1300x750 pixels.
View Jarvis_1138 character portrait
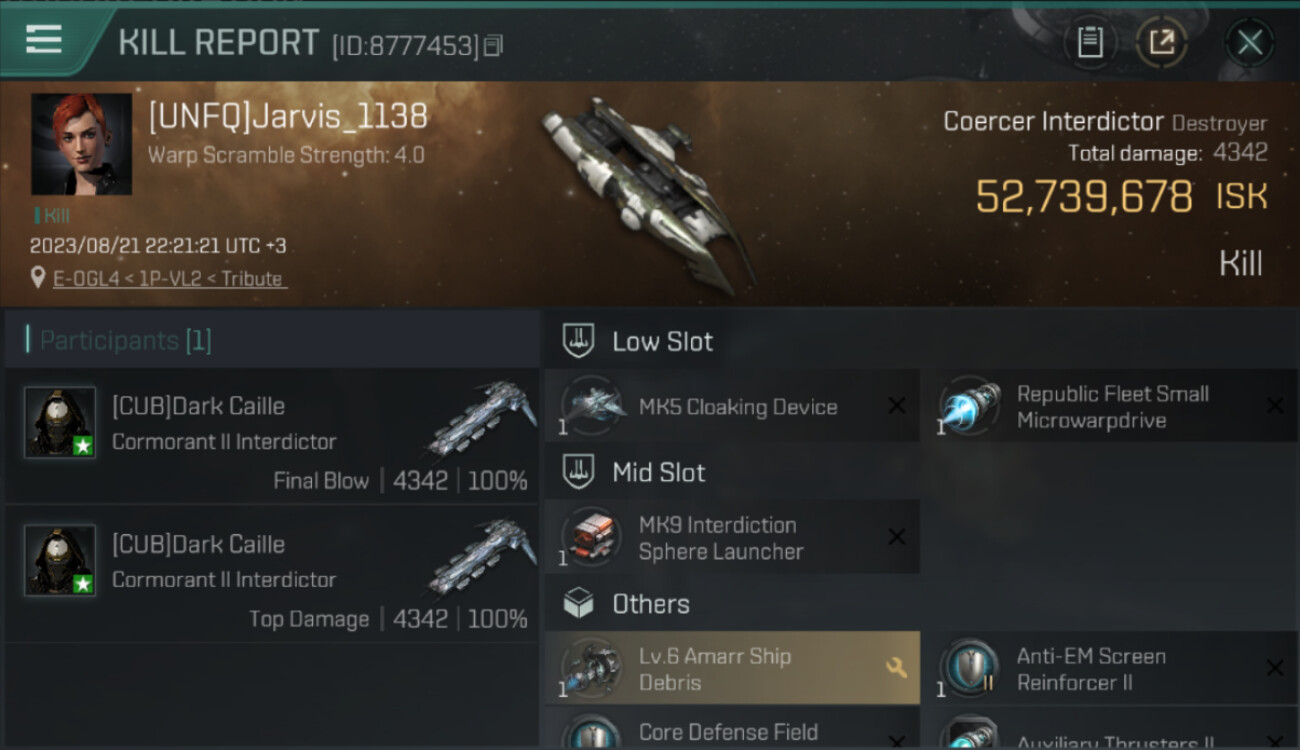tap(81, 144)
